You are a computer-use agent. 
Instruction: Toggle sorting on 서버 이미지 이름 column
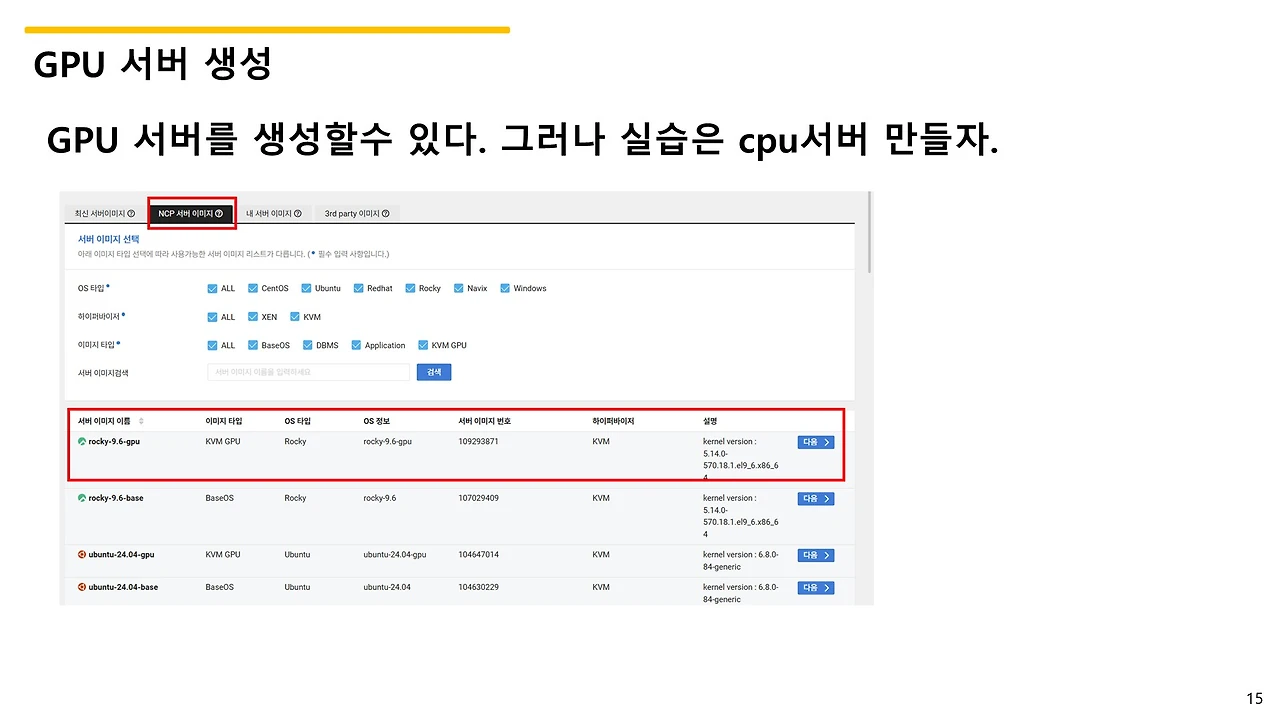[x=140, y=421]
